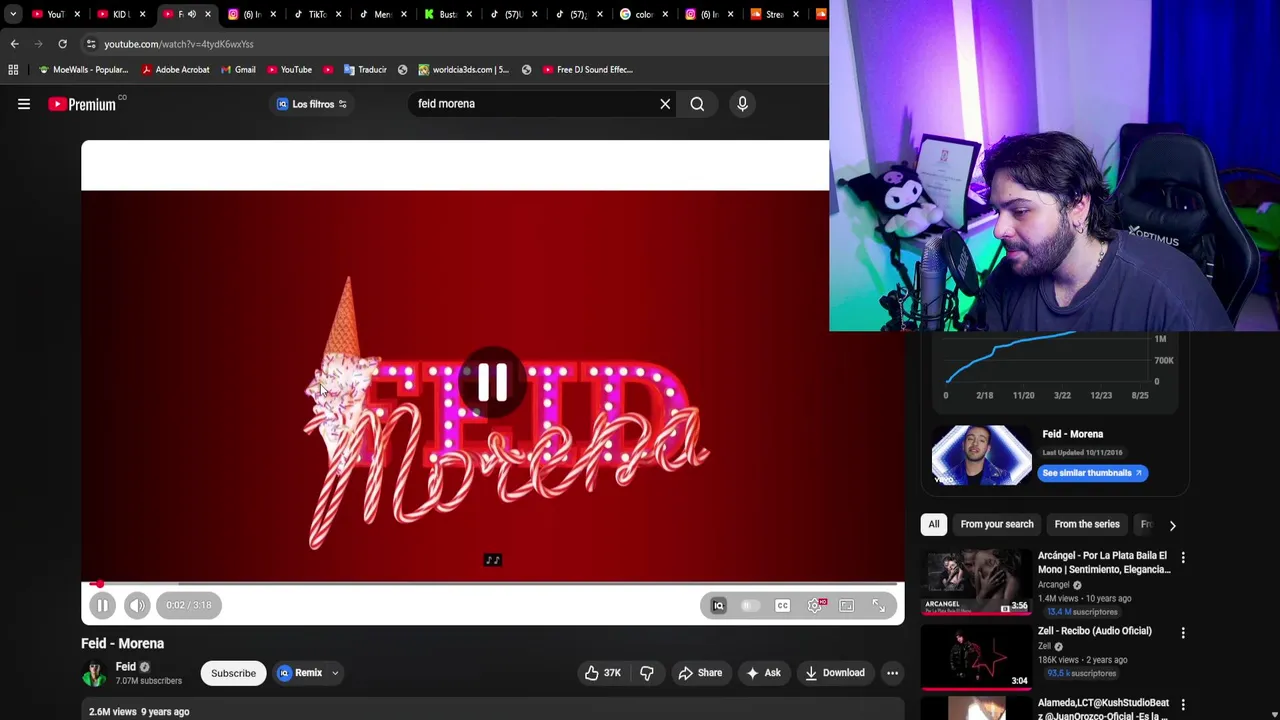Open the three-dot more actions menu
Image resolution: width=1280 pixels, height=720 pixels.
pyautogui.click(x=892, y=673)
